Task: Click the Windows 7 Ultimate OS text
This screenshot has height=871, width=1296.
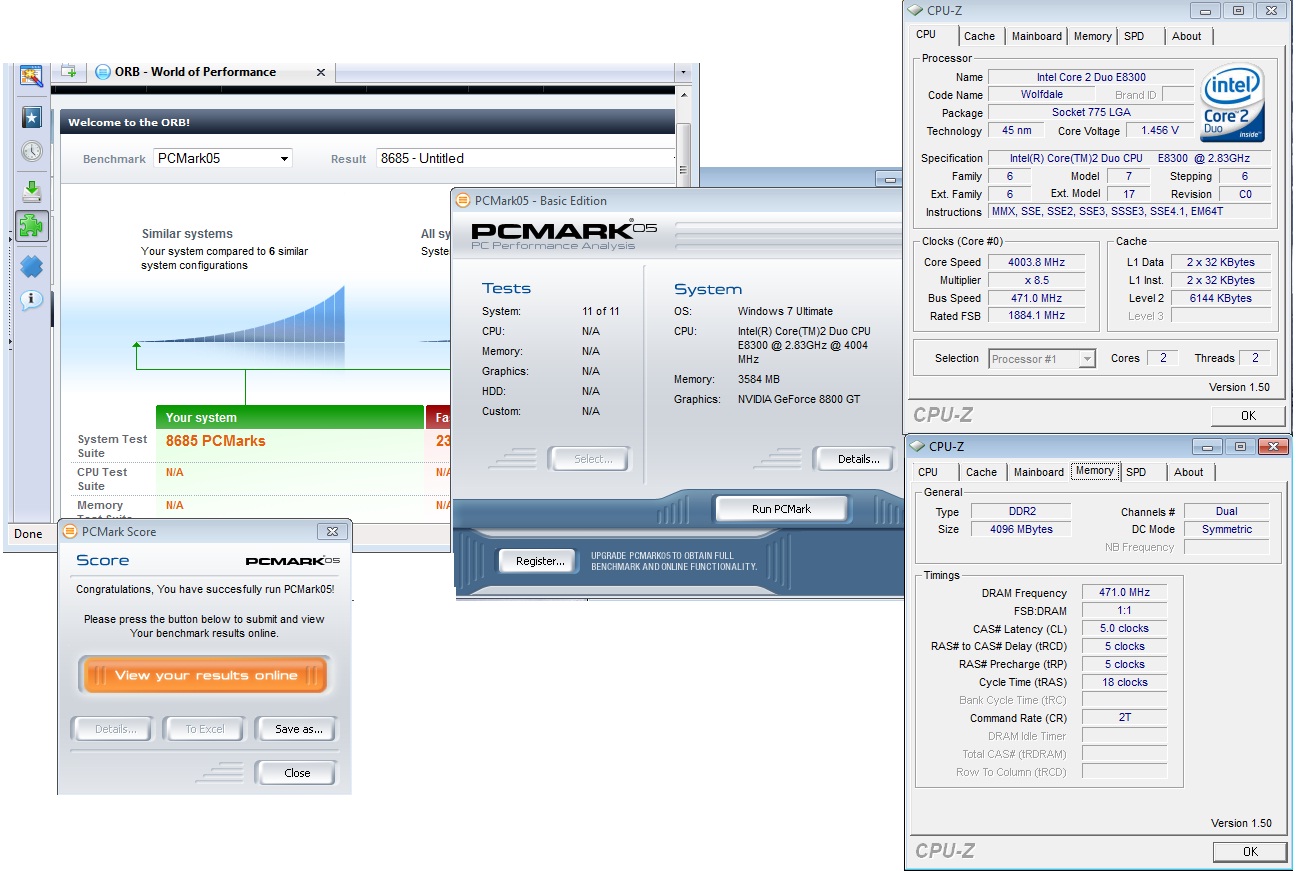Action: pyautogui.click(x=785, y=311)
